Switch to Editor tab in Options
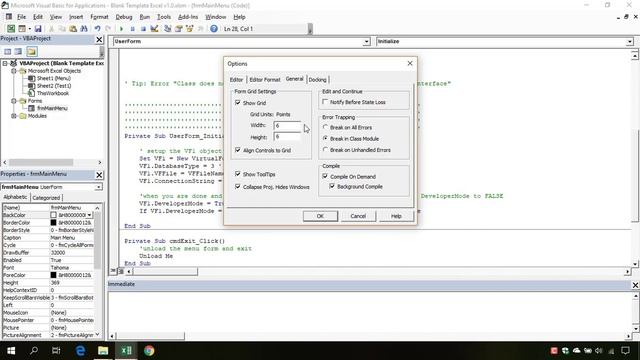640x360 pixels. tap(236, 80)
